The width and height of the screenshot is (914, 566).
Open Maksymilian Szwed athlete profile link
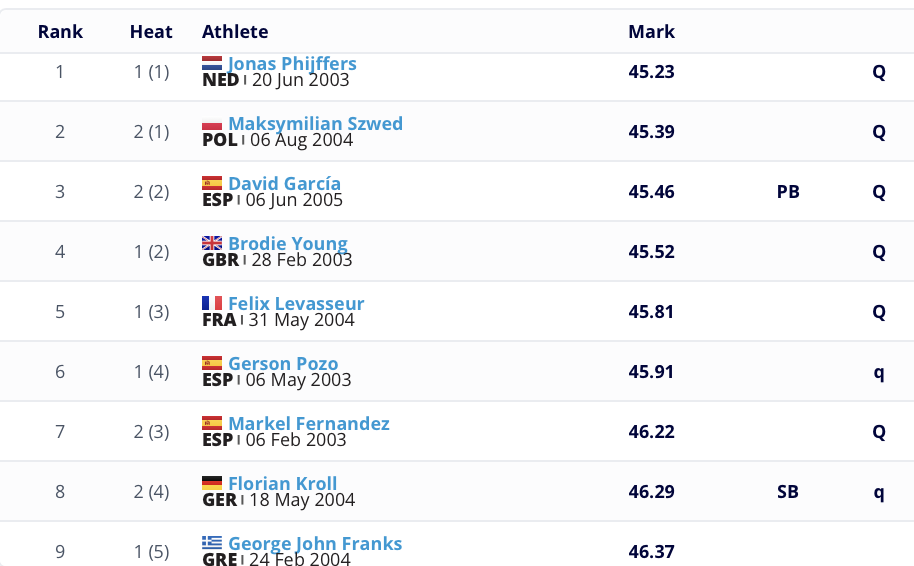click(315, 124)
